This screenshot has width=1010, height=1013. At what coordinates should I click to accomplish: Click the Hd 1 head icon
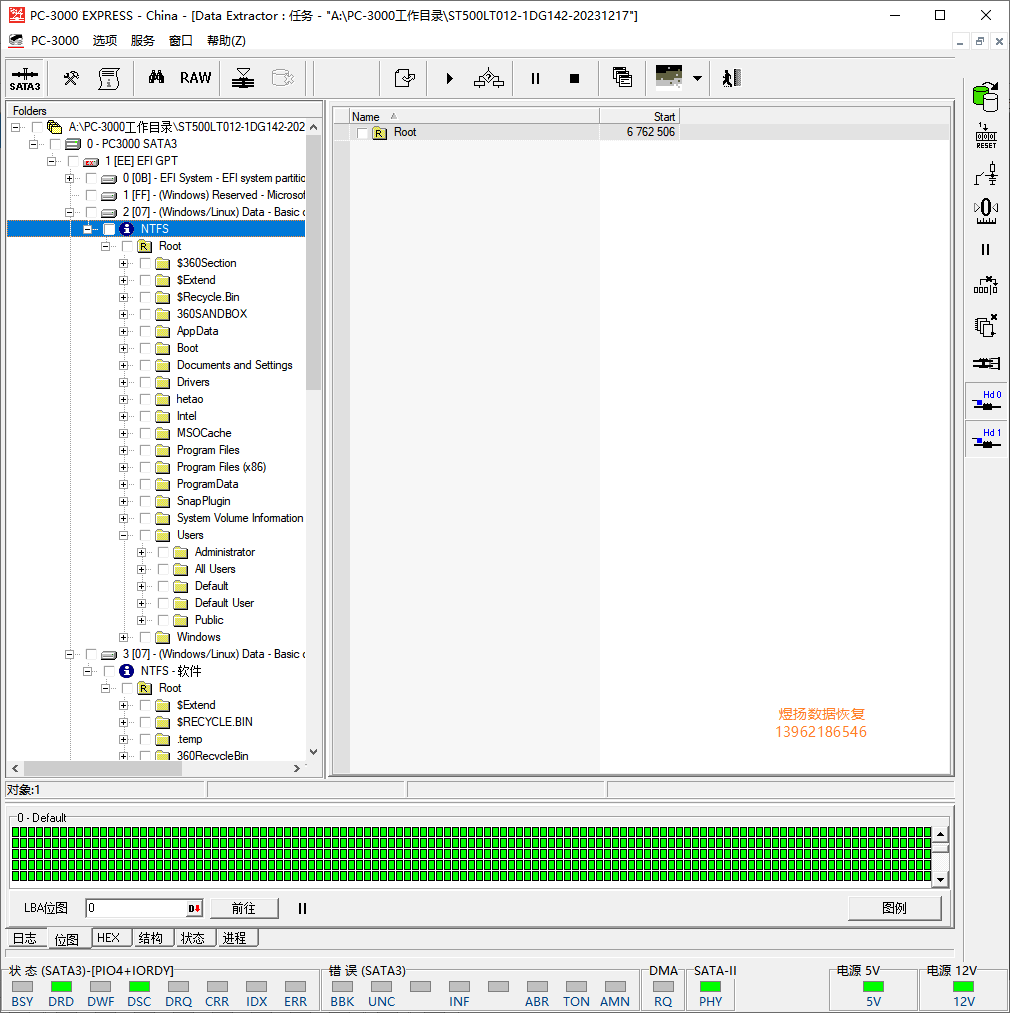[987, 439]
